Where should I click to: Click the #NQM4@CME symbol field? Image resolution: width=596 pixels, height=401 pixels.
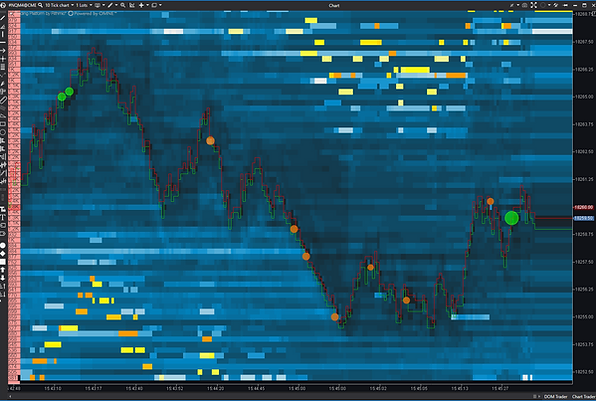pos(22,5)
